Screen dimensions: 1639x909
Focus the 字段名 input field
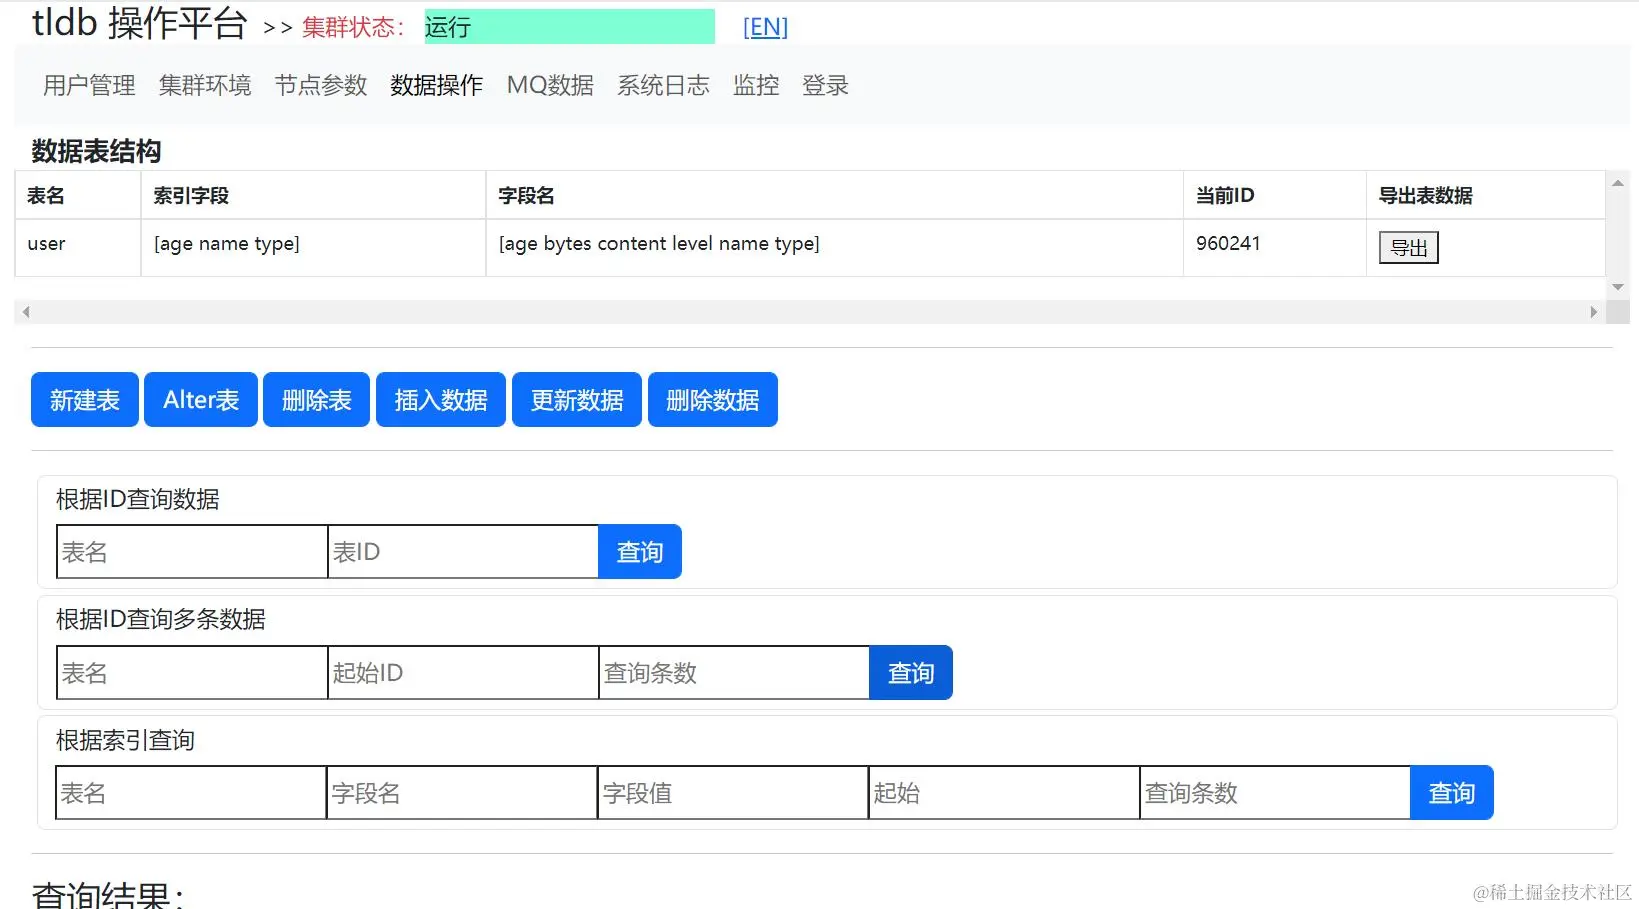[462, 793]
